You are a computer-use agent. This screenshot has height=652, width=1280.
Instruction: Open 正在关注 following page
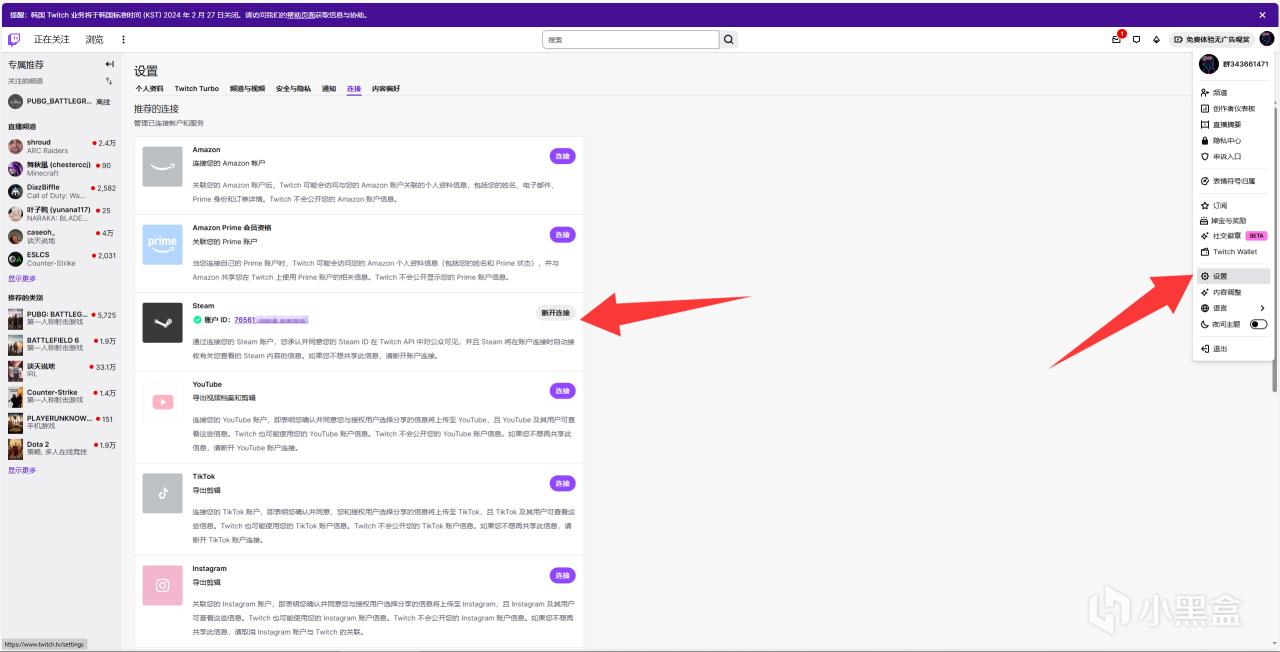click(52, 40)
